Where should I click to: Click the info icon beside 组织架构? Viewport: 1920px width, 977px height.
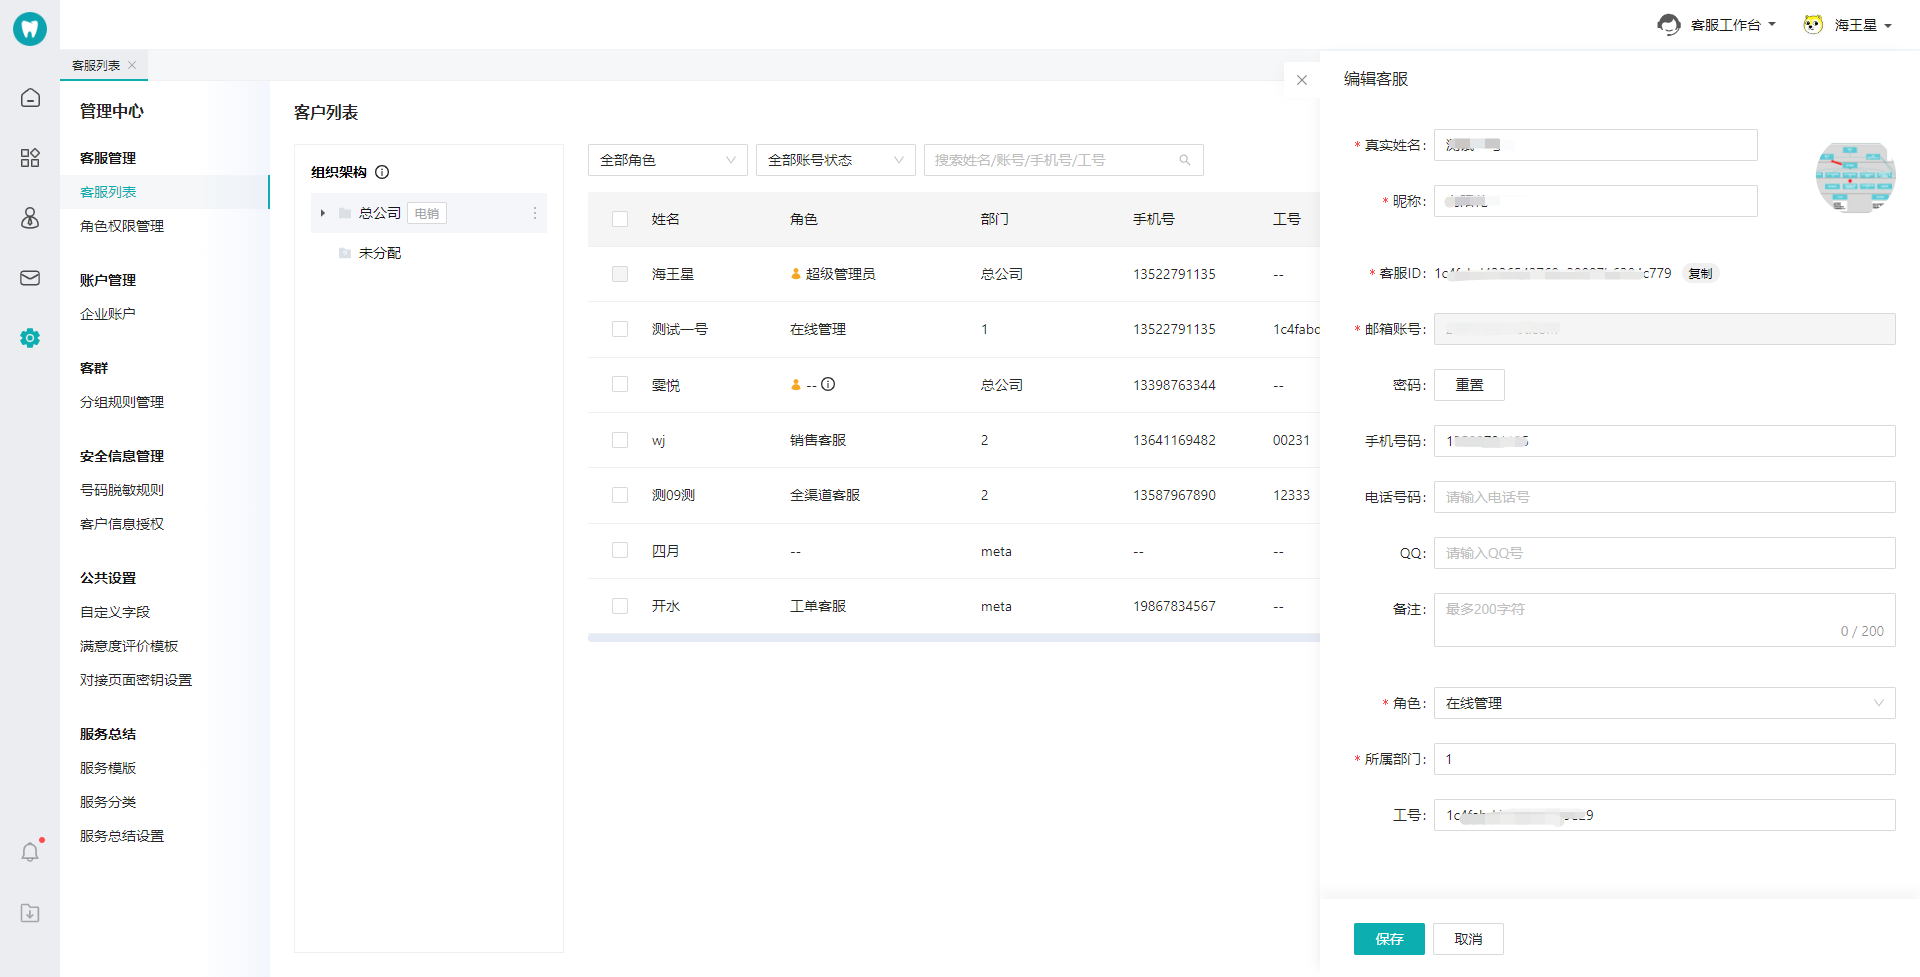pos(382,172)
